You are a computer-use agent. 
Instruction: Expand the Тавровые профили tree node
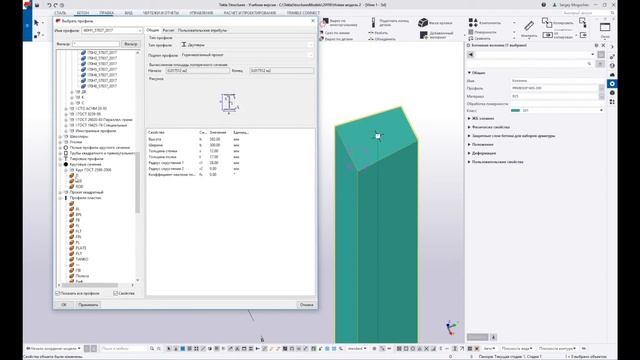coord(60,159)
